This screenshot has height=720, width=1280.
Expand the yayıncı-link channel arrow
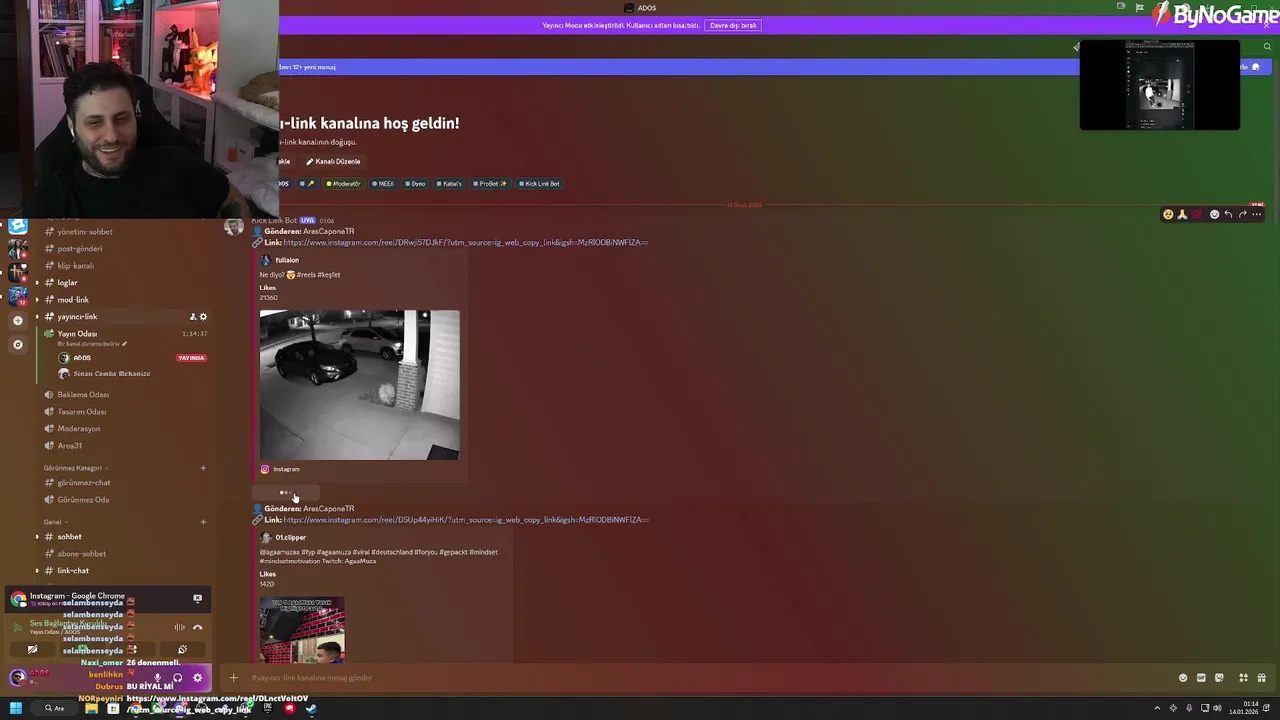tap(37, 316)
